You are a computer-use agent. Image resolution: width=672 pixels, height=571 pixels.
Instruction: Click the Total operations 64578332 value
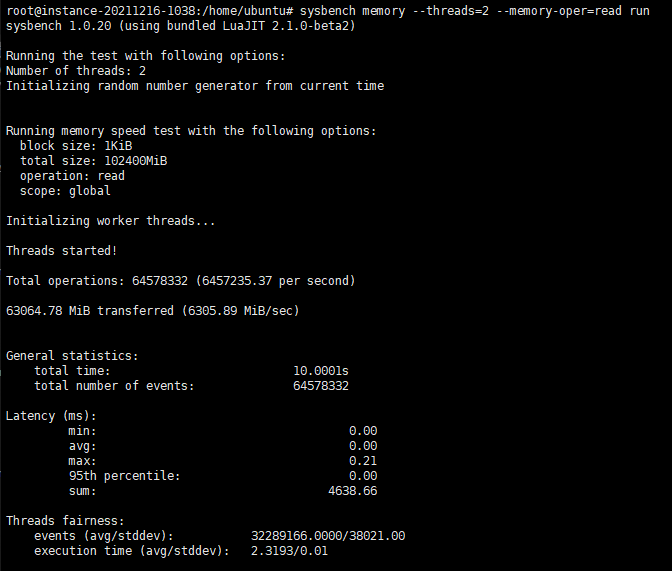click(x=160, y=281)
